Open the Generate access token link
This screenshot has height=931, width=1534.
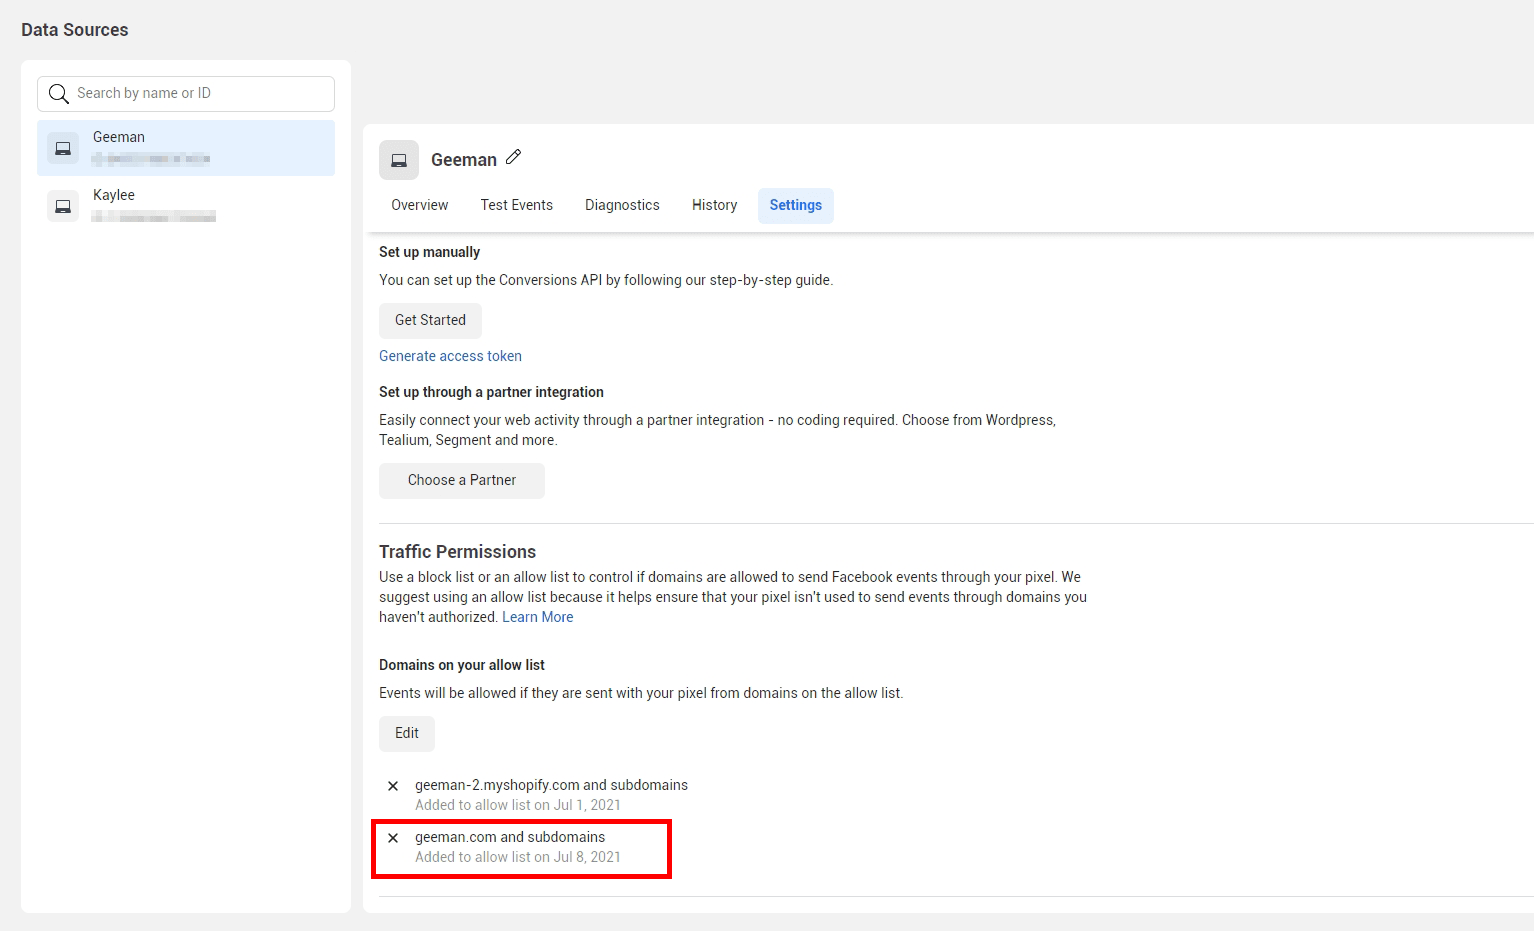[450, 356]
